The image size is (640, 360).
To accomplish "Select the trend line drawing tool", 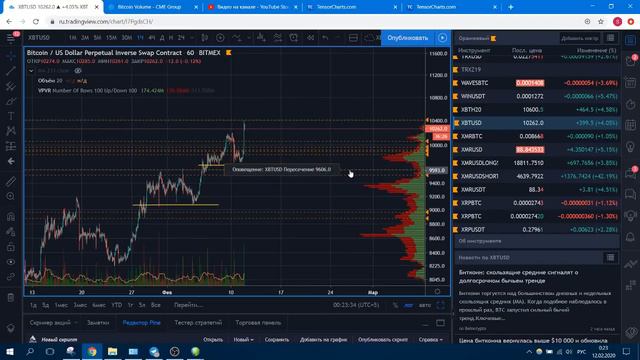I will click(11, 70).
